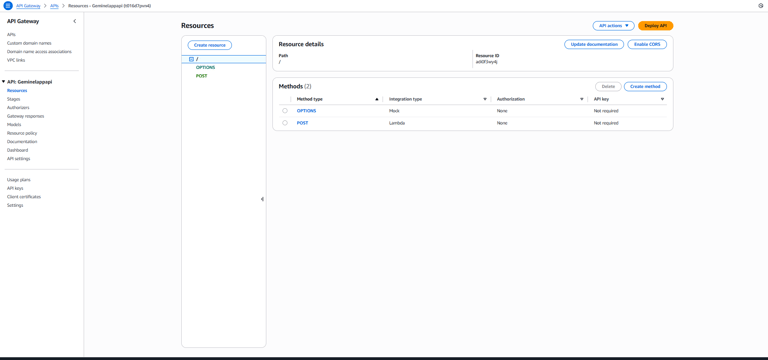768x360 pixels.
Task: Open Custom domain names in sidebar
Action: click(x=29, y=43)
